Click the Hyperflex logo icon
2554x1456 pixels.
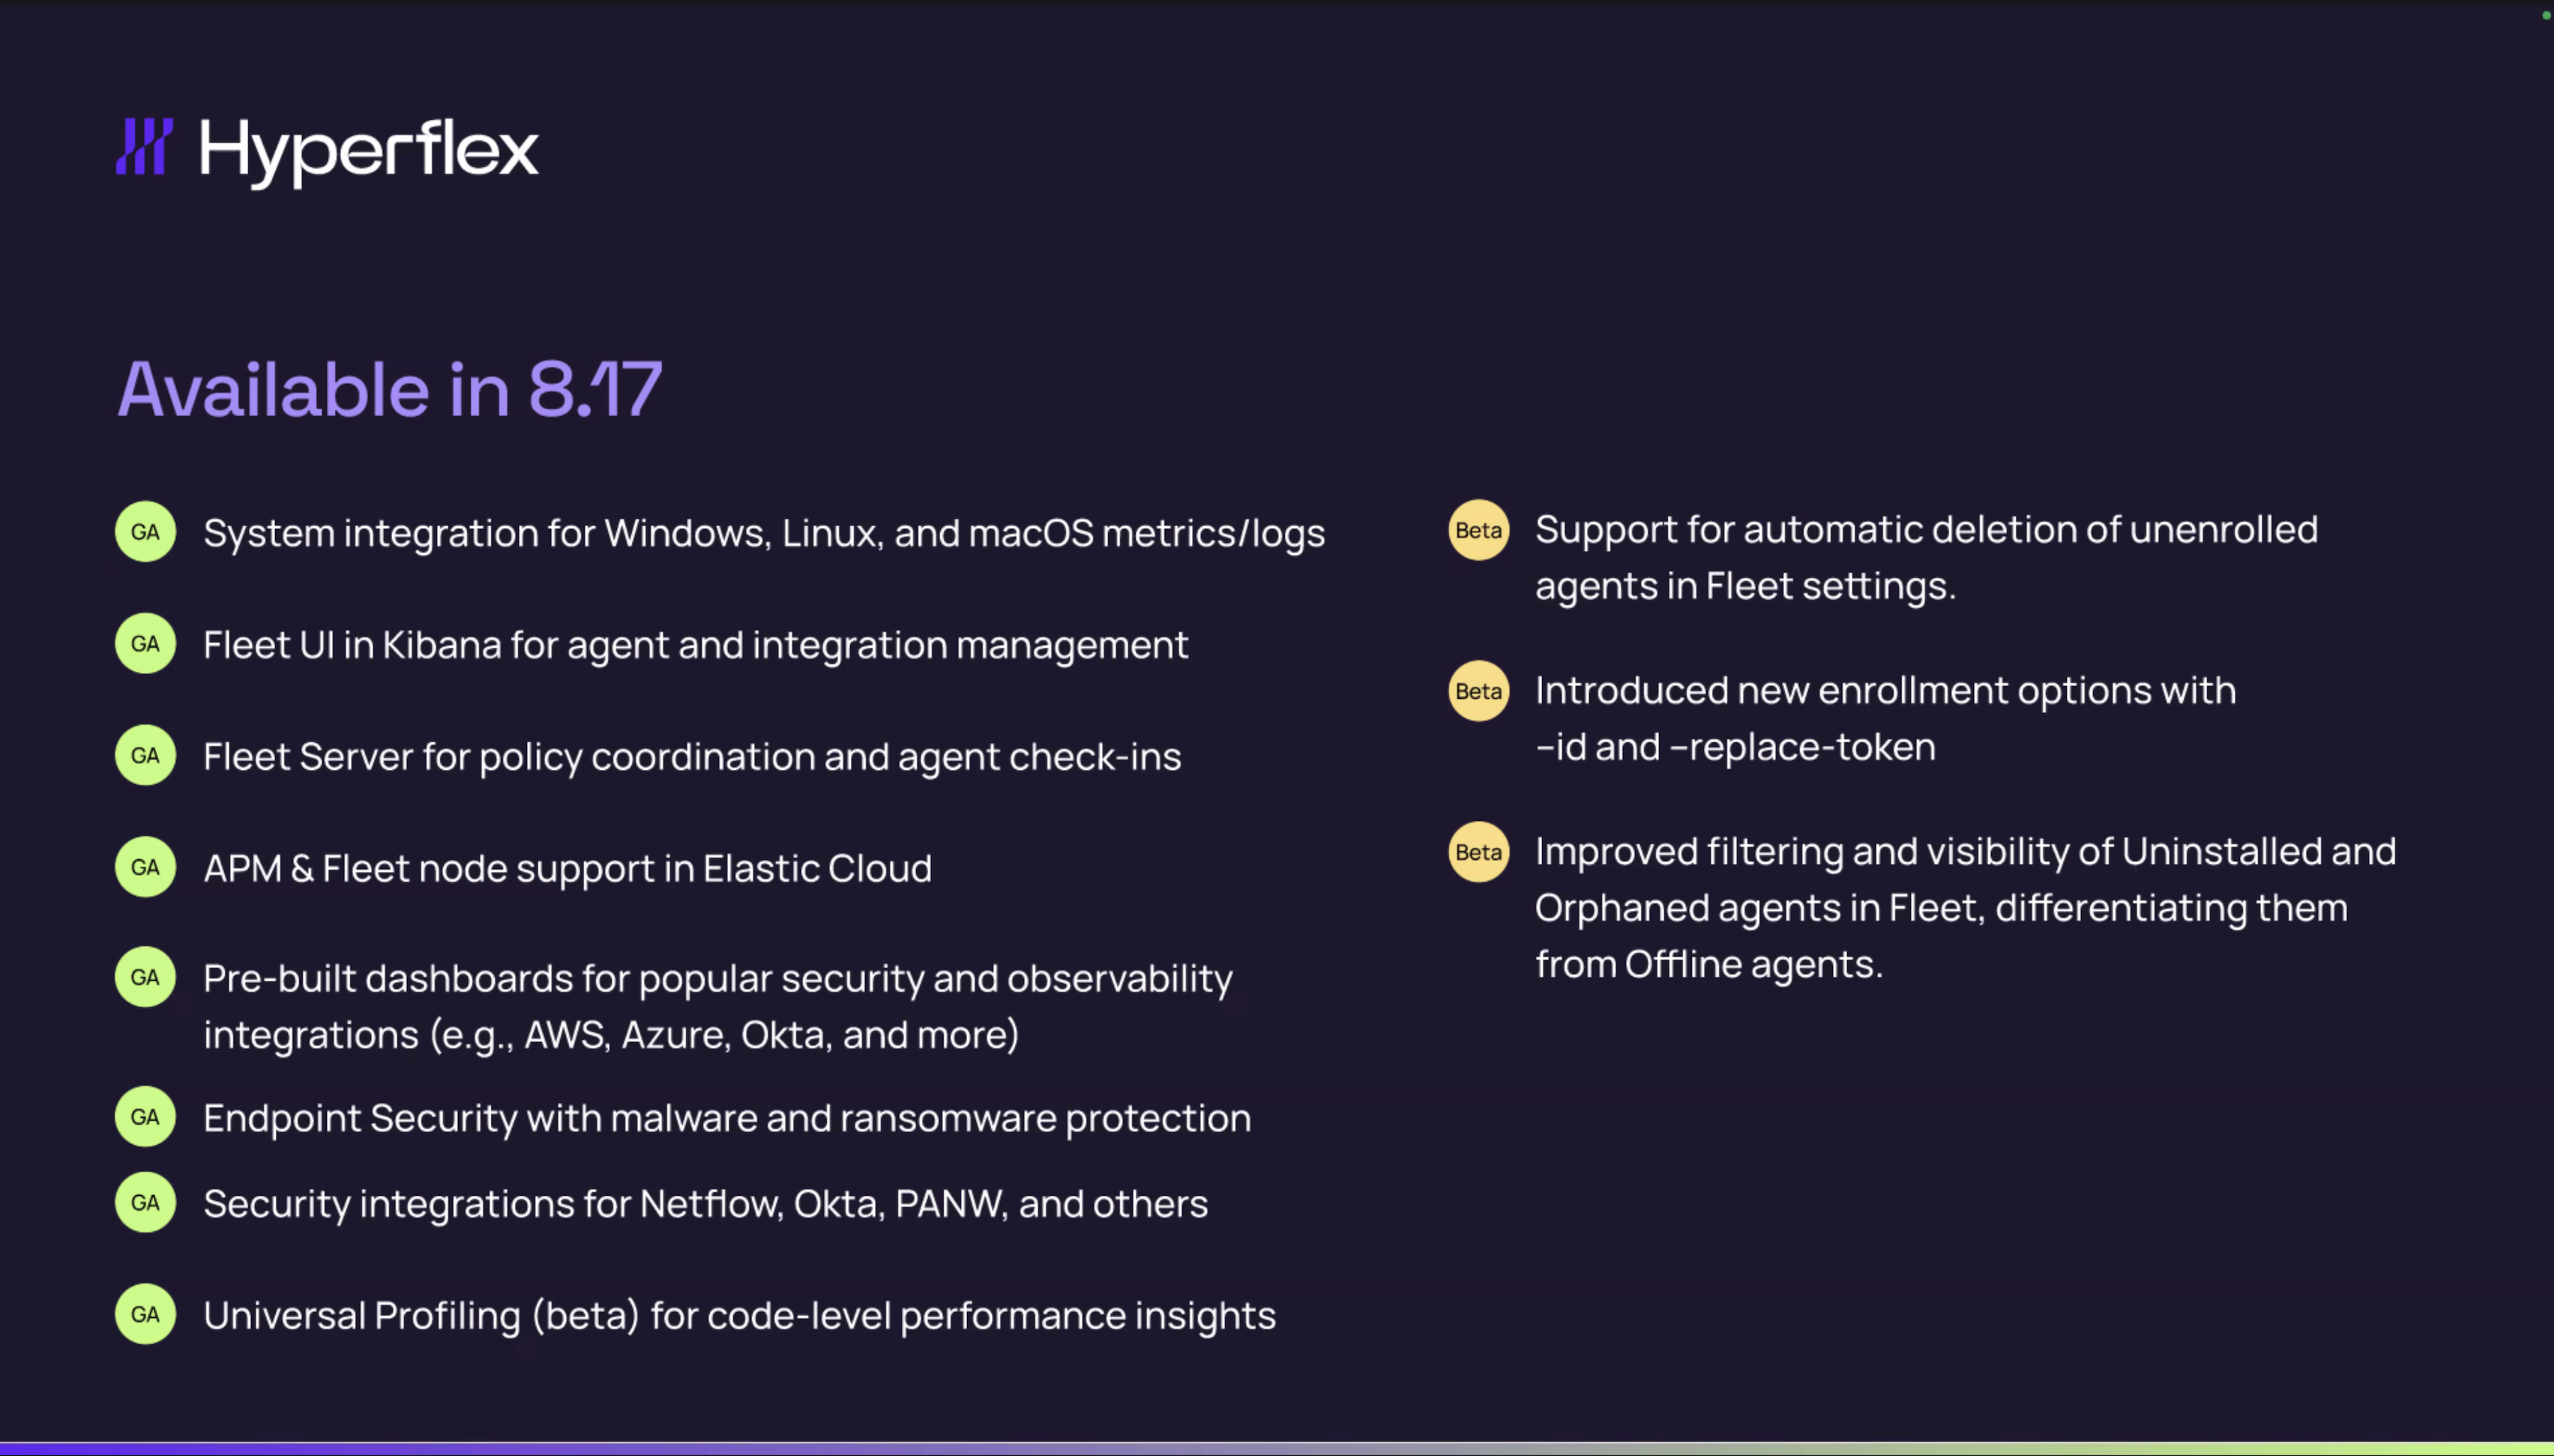coord(145,147)
